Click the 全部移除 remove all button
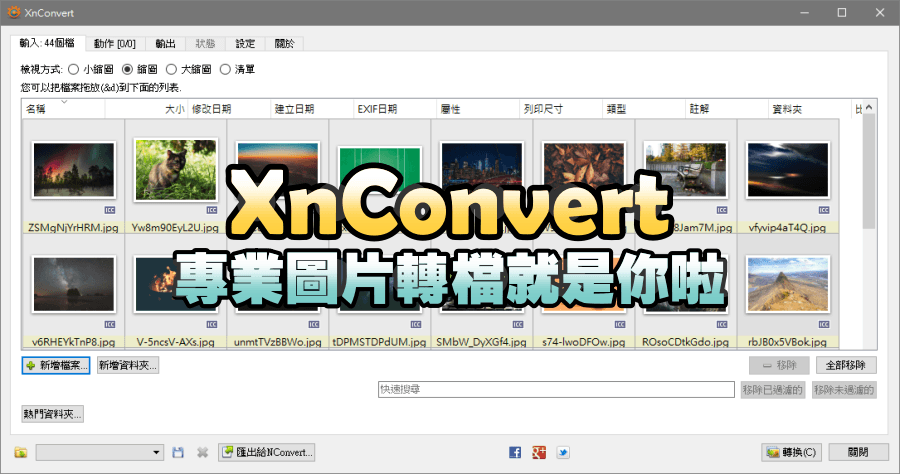Image resolution: width=900 pixels, height=474 pixels. pos(845,365)
